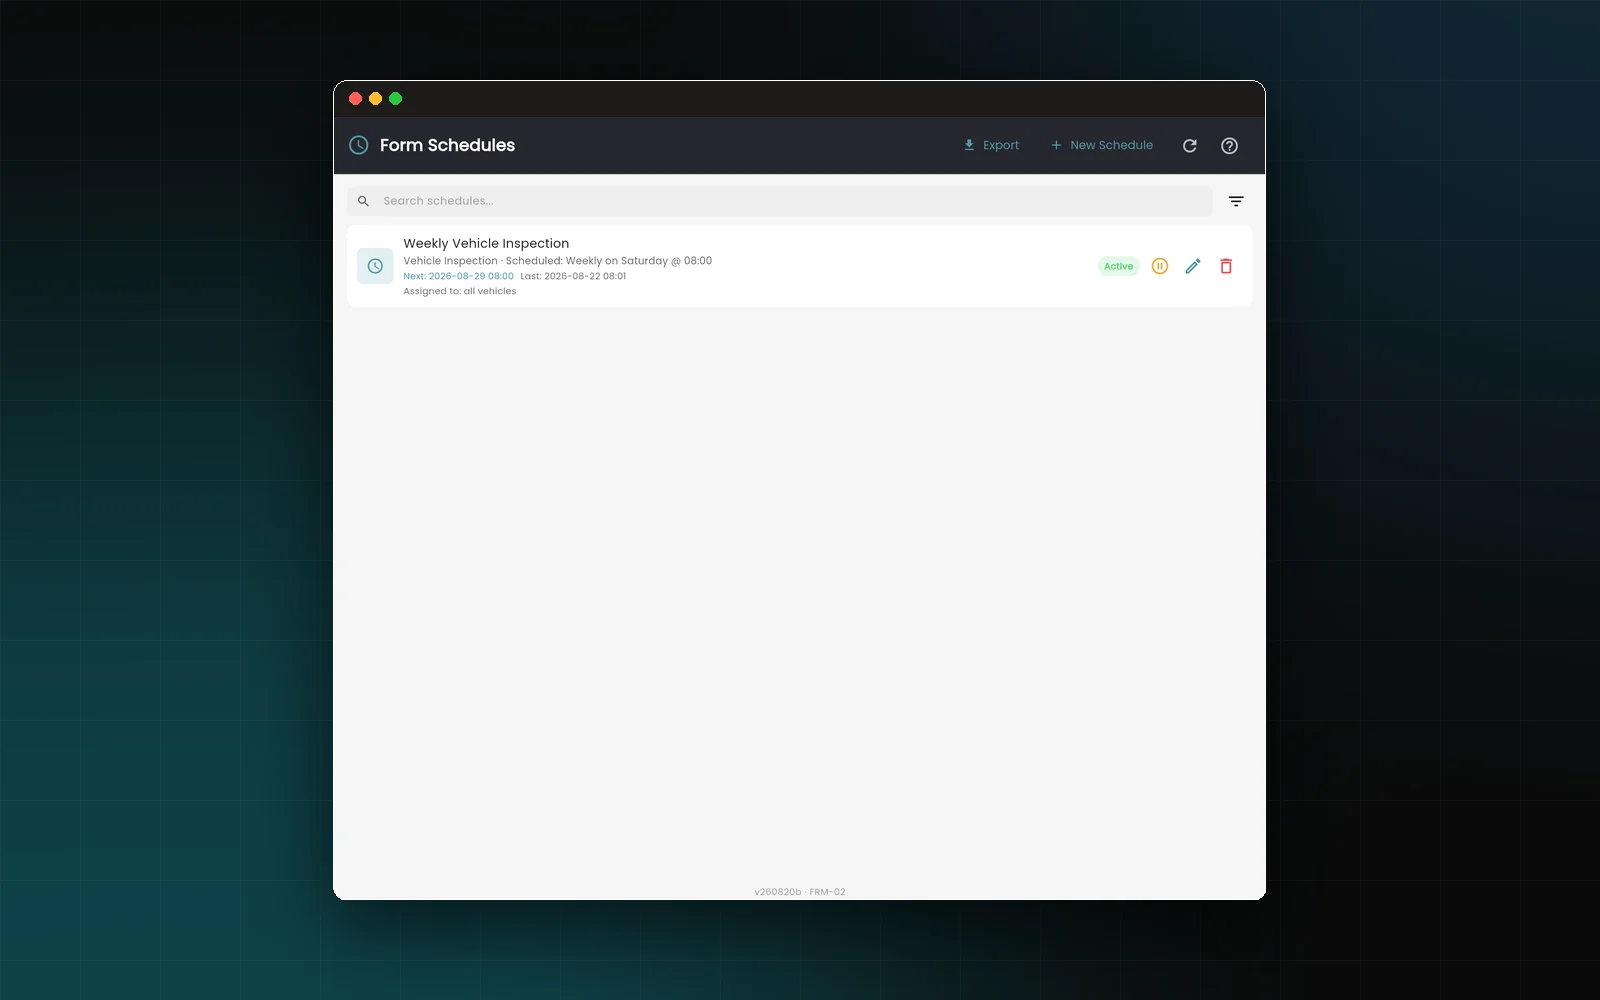
Task: Delete the Weekly Vehicle Inspection schedule
Action: click(x=1226, y=266)
